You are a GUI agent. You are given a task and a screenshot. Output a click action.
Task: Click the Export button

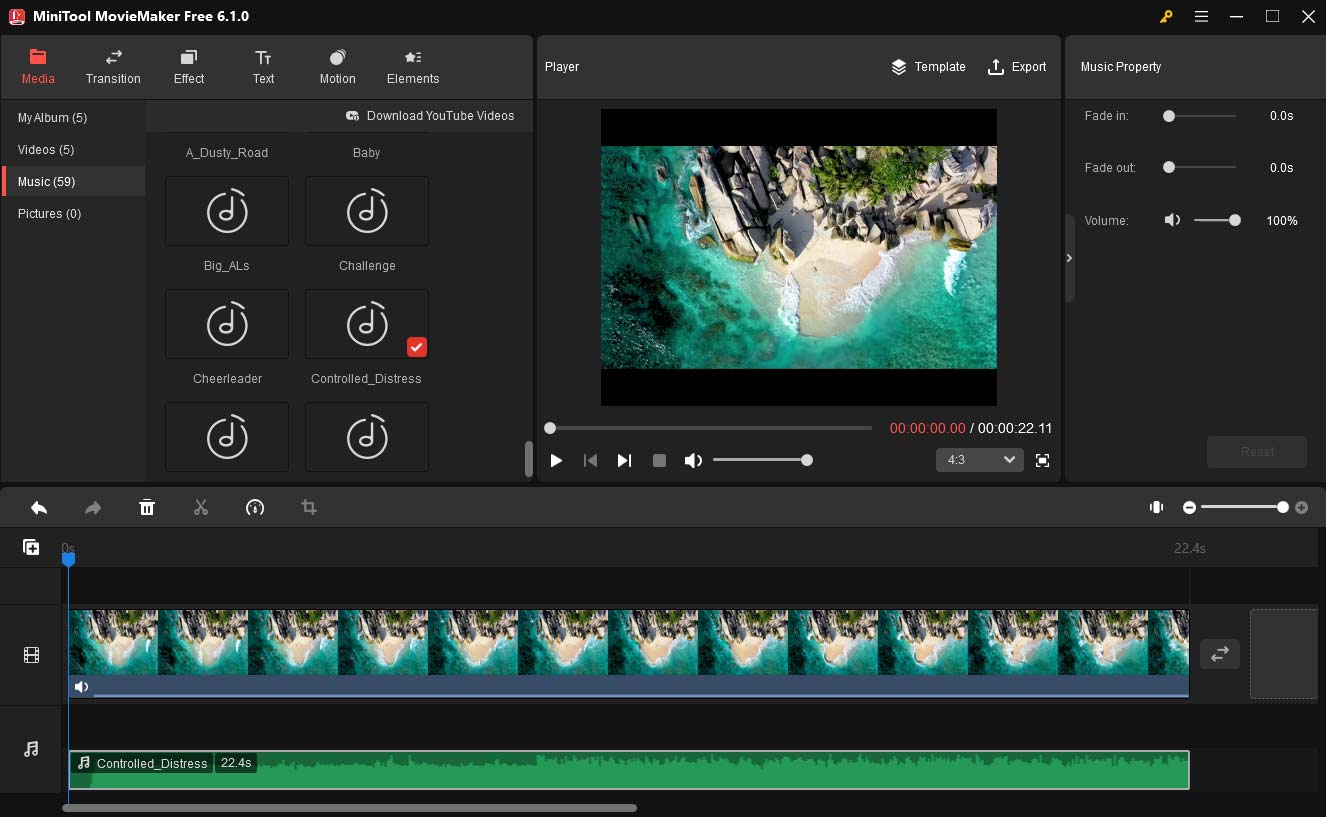1017,67
